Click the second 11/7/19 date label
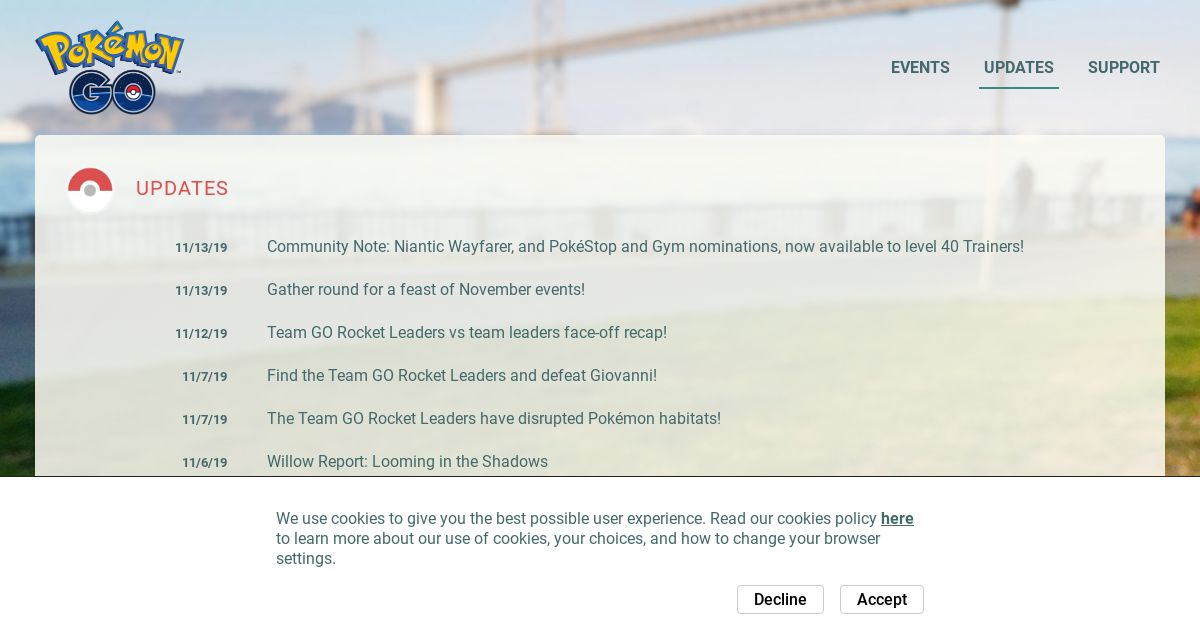Screen dimensions: 1200x630 tap(205, 419)
